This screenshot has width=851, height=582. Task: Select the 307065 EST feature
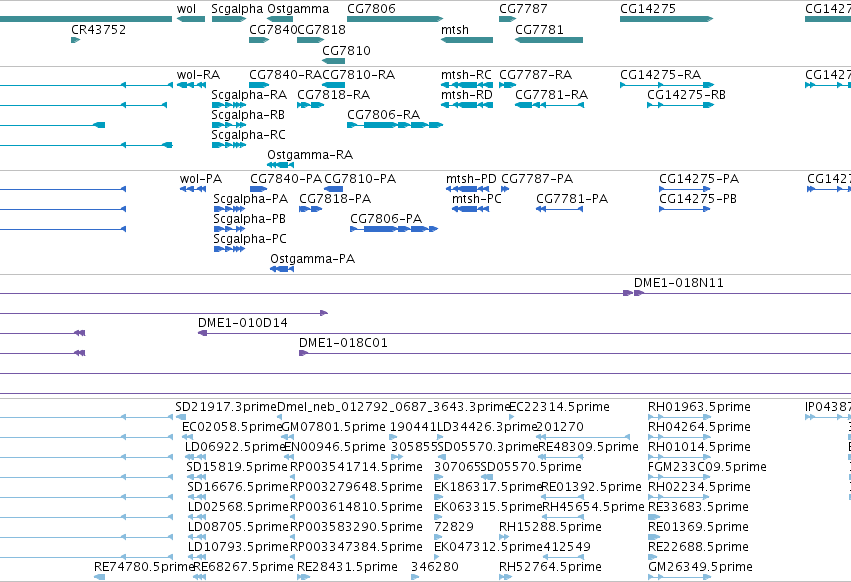[x=437, y=477]
